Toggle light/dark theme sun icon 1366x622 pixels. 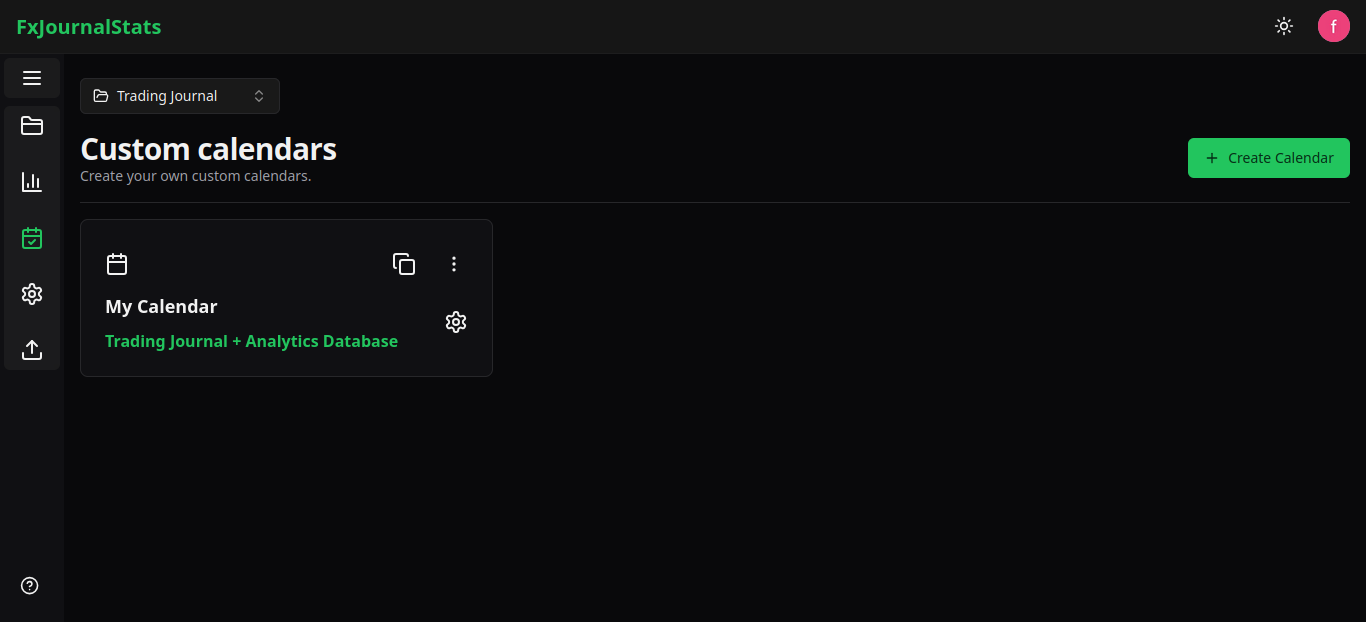pos(1284,27)
